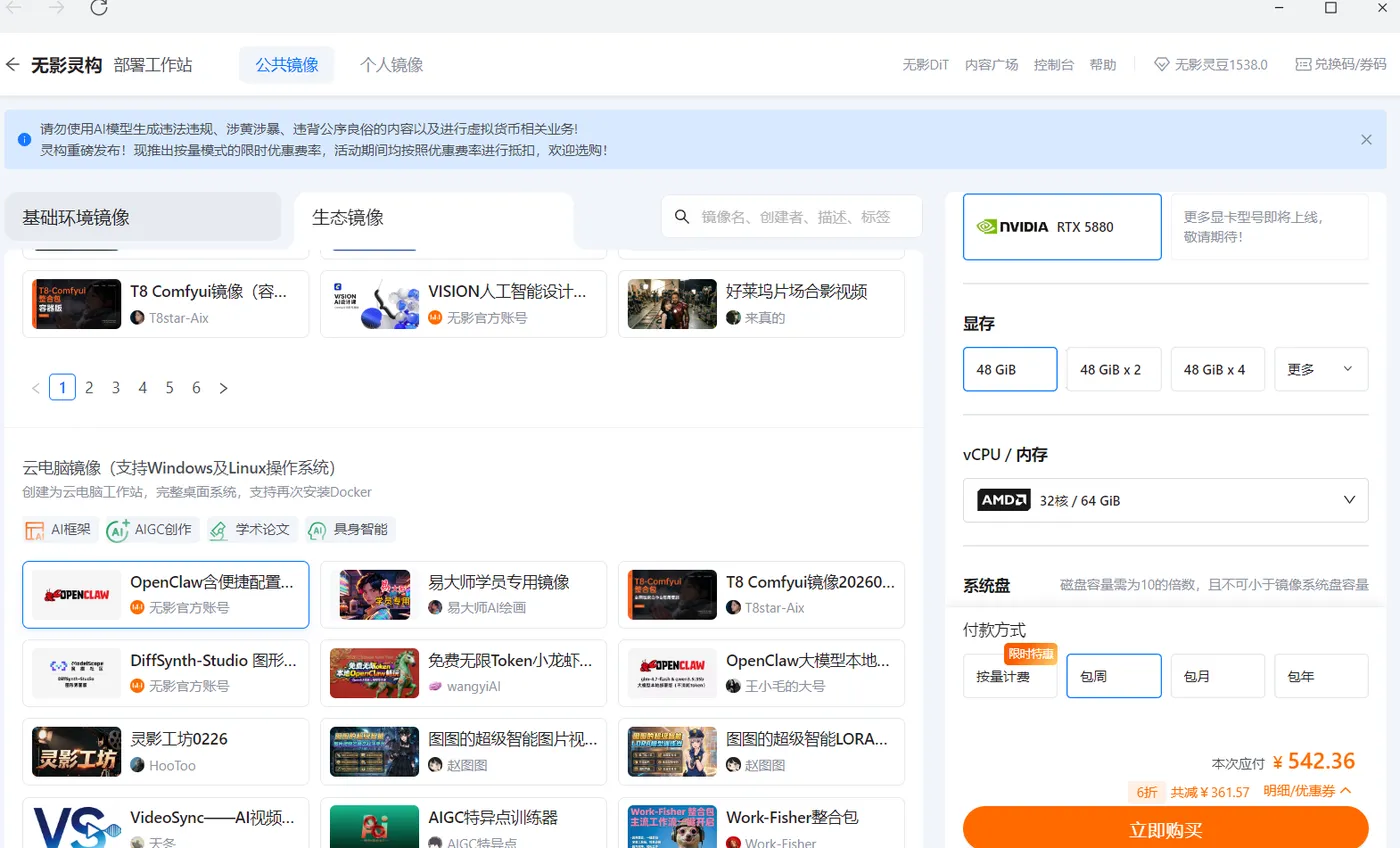Select the 包月 monthly payment option
The height and width of the screenshot is (848, 1400).
point(1218,676)
